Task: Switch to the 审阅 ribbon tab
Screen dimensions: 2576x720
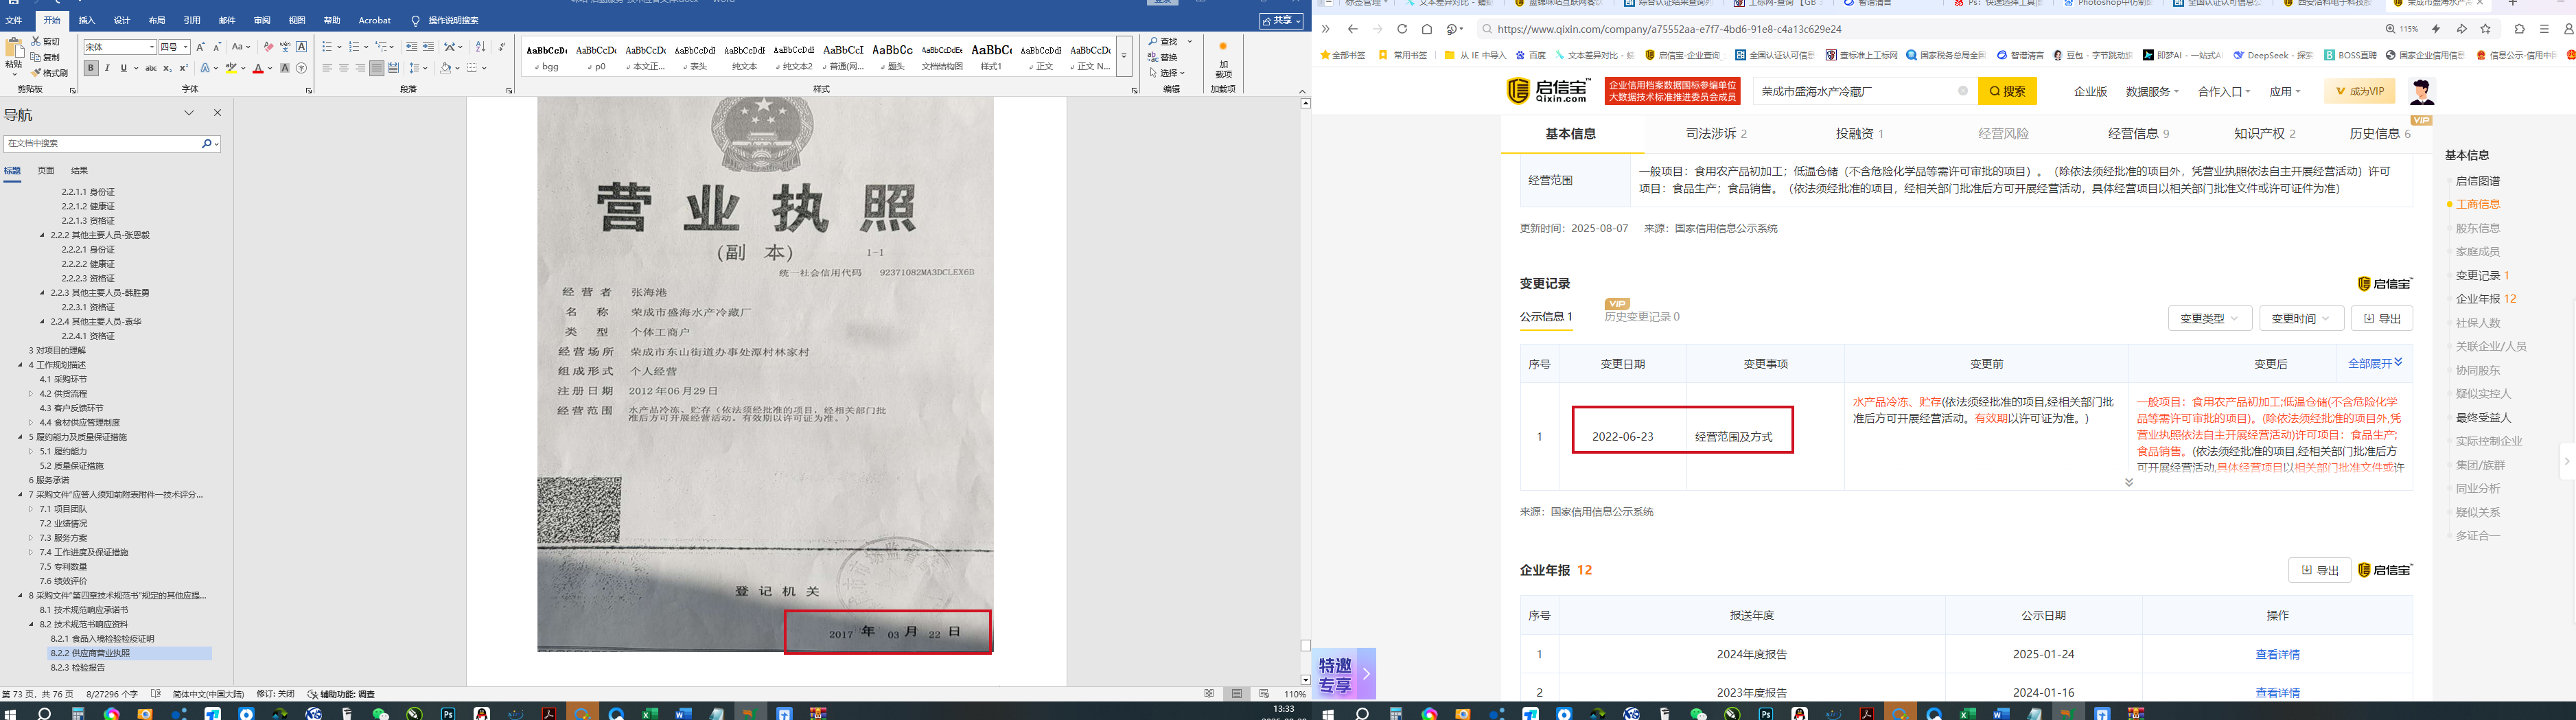Action: [262, 20]
